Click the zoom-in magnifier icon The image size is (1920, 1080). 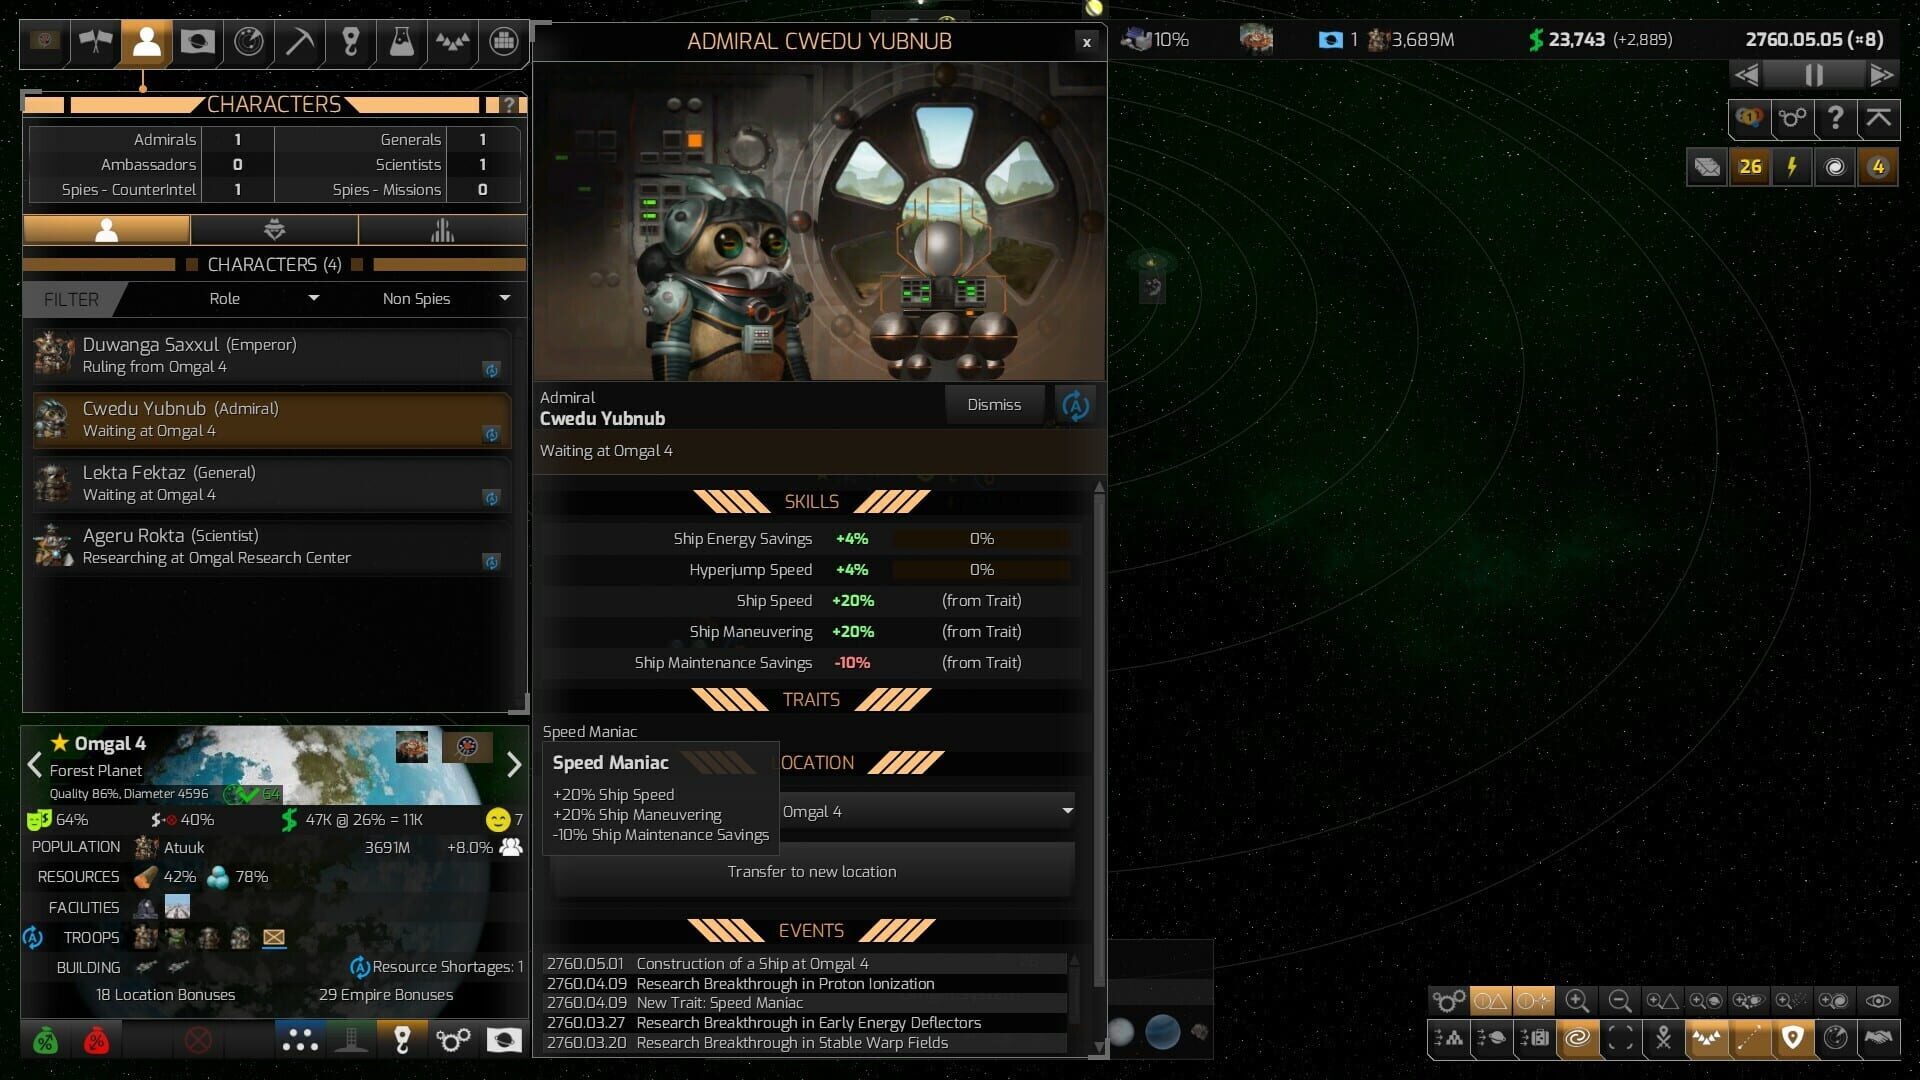coord(1577,1001)
